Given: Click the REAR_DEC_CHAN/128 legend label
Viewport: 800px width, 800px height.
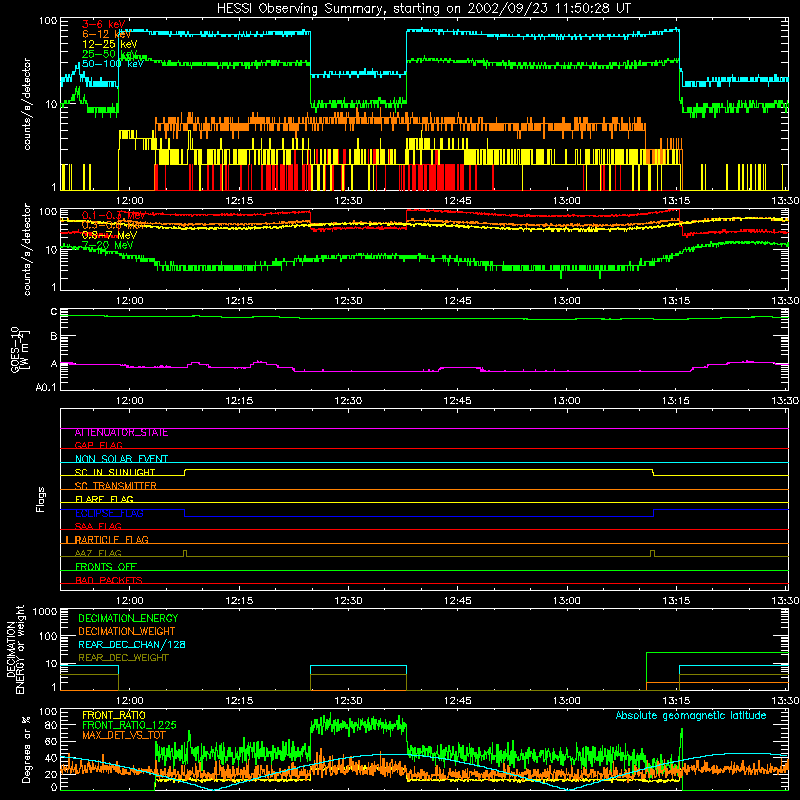Looking at the screenshot, I should (x=132, y=644).
